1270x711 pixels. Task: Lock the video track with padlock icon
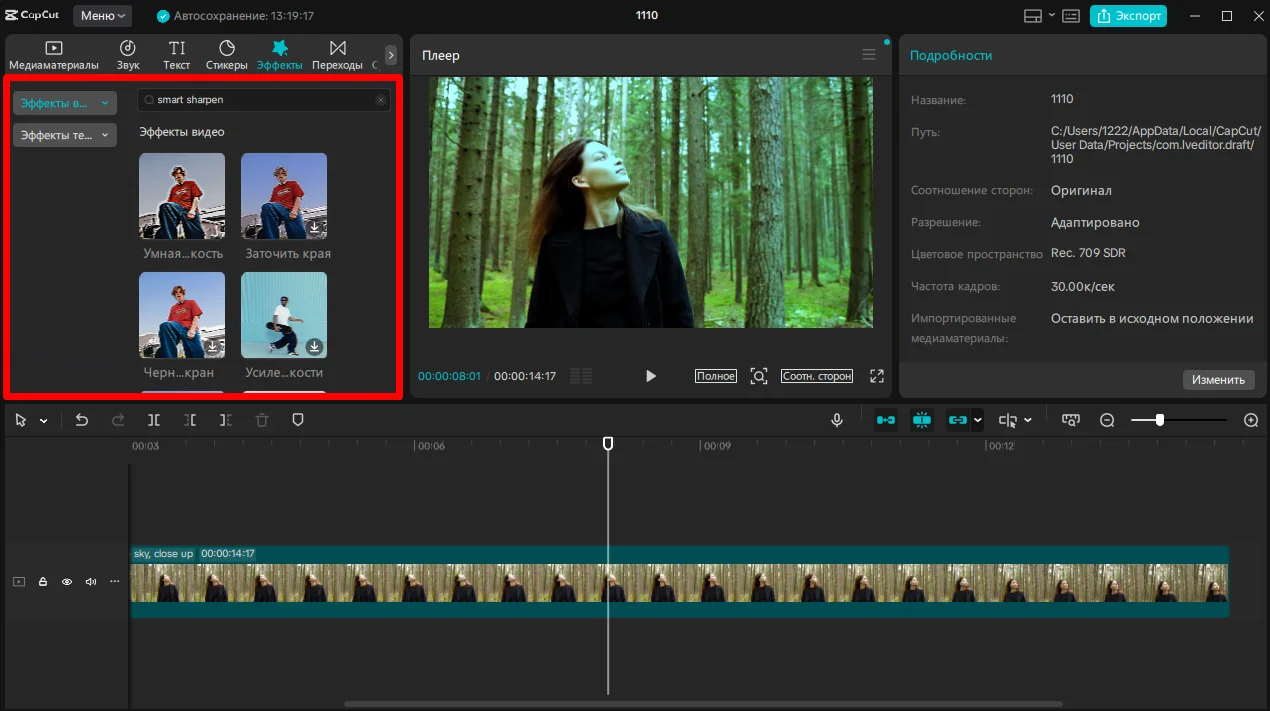point(43,582)
